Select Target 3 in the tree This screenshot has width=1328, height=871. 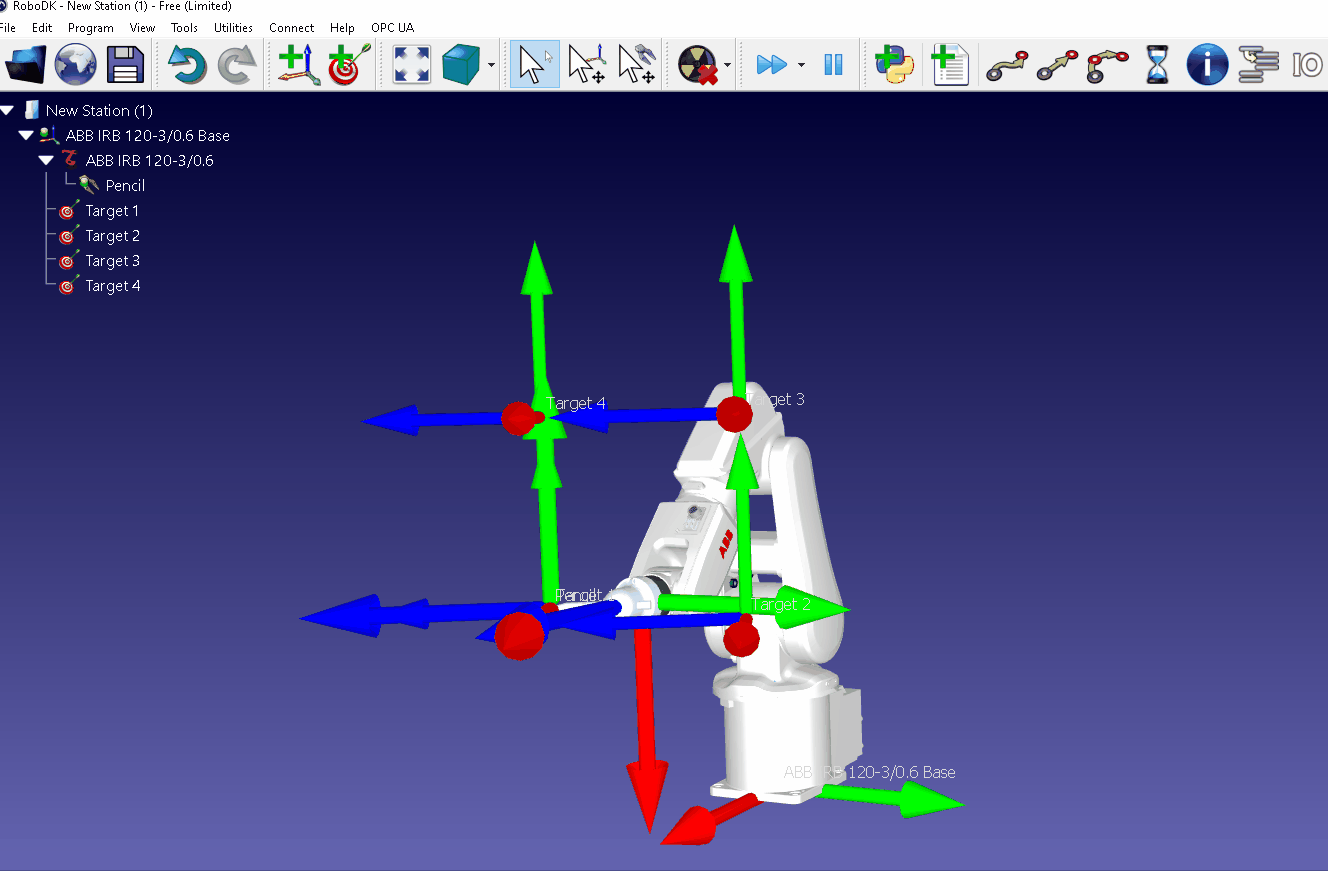[x=112, y=260]
